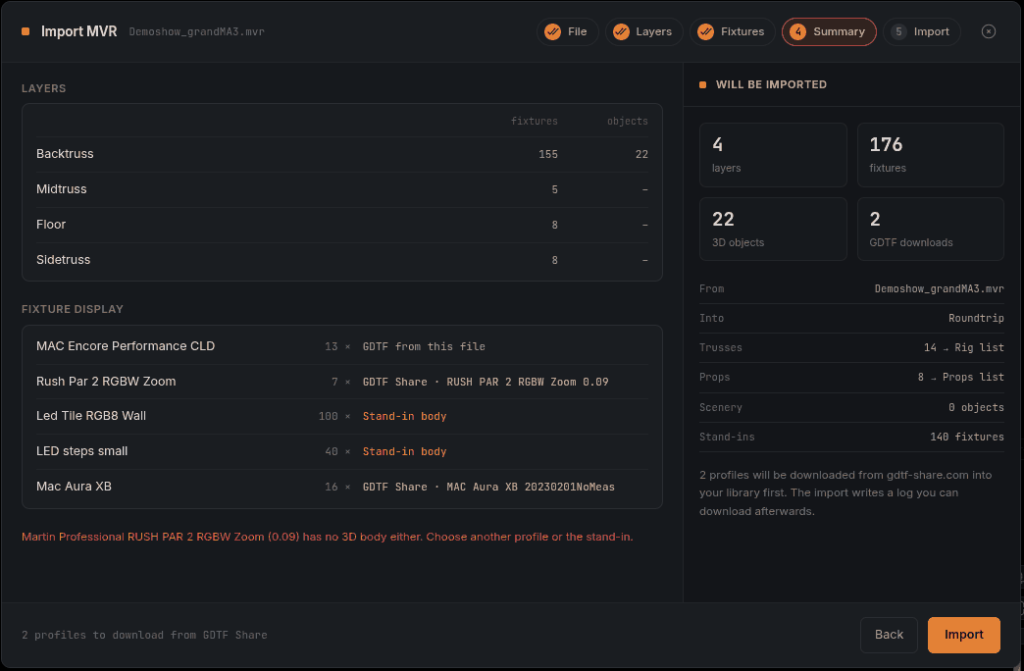The image size is (1024, 671).
Task: Select the Backtruss layer row
Action: pyautogui.click(x=342, y=154)
